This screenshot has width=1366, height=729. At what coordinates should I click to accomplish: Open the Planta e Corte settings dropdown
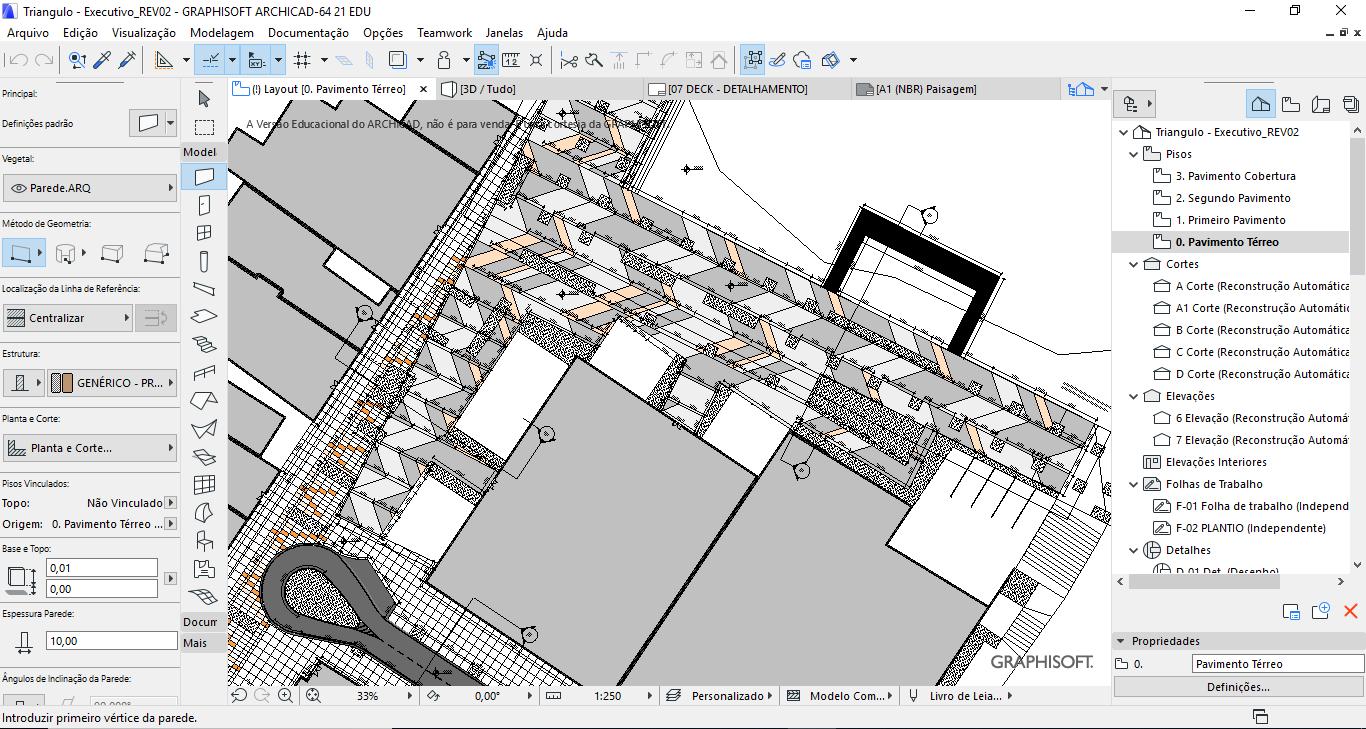pos(90,448)
